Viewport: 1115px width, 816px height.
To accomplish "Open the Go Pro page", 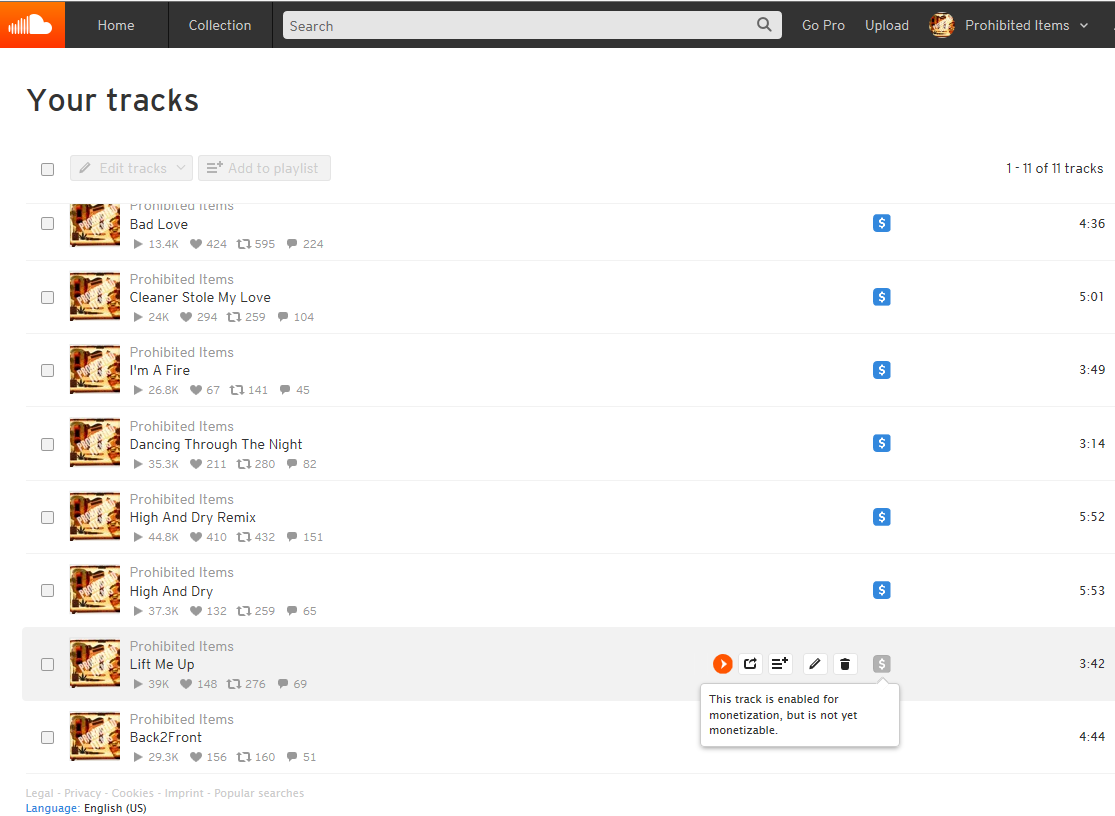I will pos(823,25).
